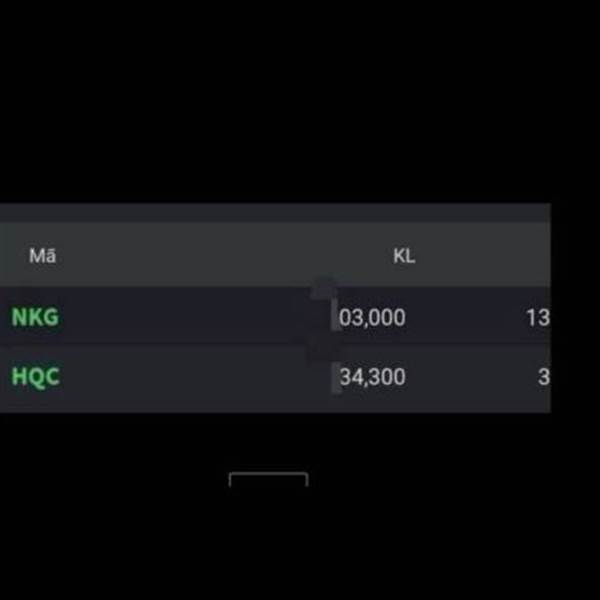Image resolution: width=600 pixels, height=600 pixels.
Task: Click NKG row space between 03,000 and 13
Action: point(465,318)
